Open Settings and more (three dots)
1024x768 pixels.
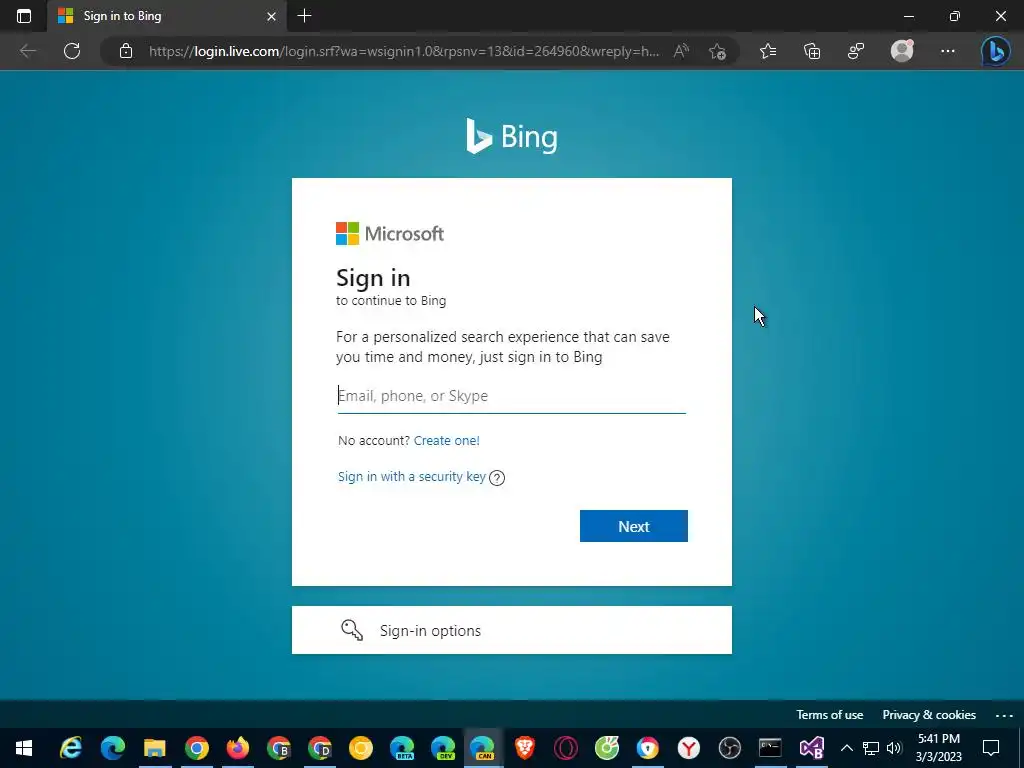pos(948,51)
